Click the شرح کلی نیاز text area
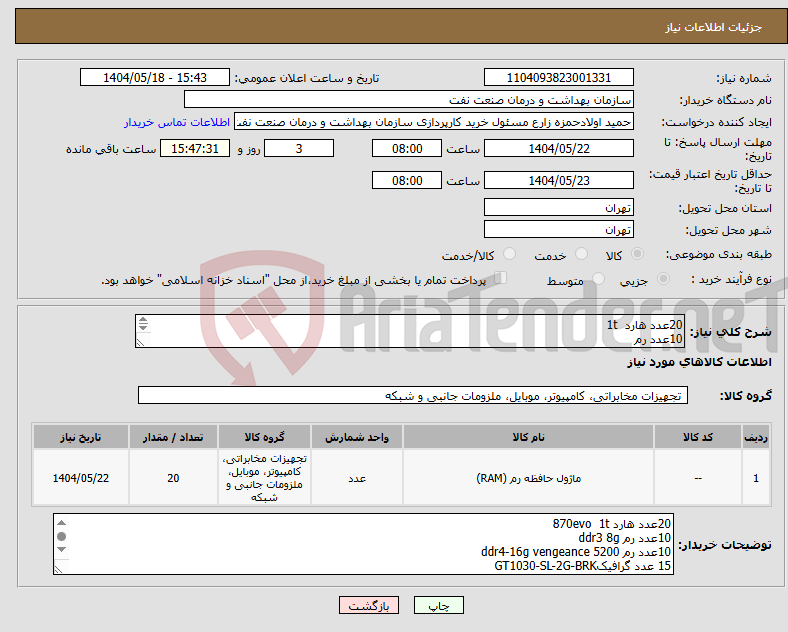The width and height of the screenshot is (788, 632). click(x=410, y=331)
